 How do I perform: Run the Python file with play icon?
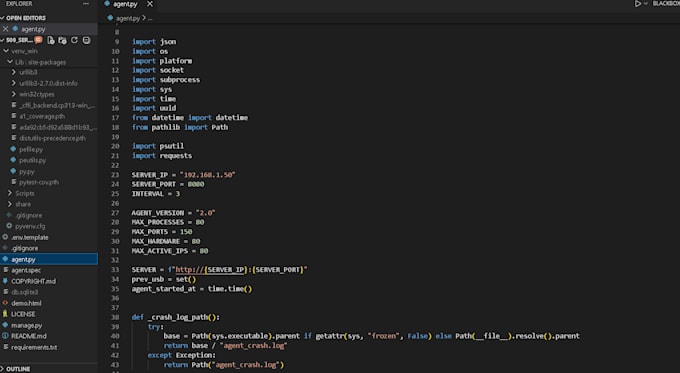coord(638,3)
